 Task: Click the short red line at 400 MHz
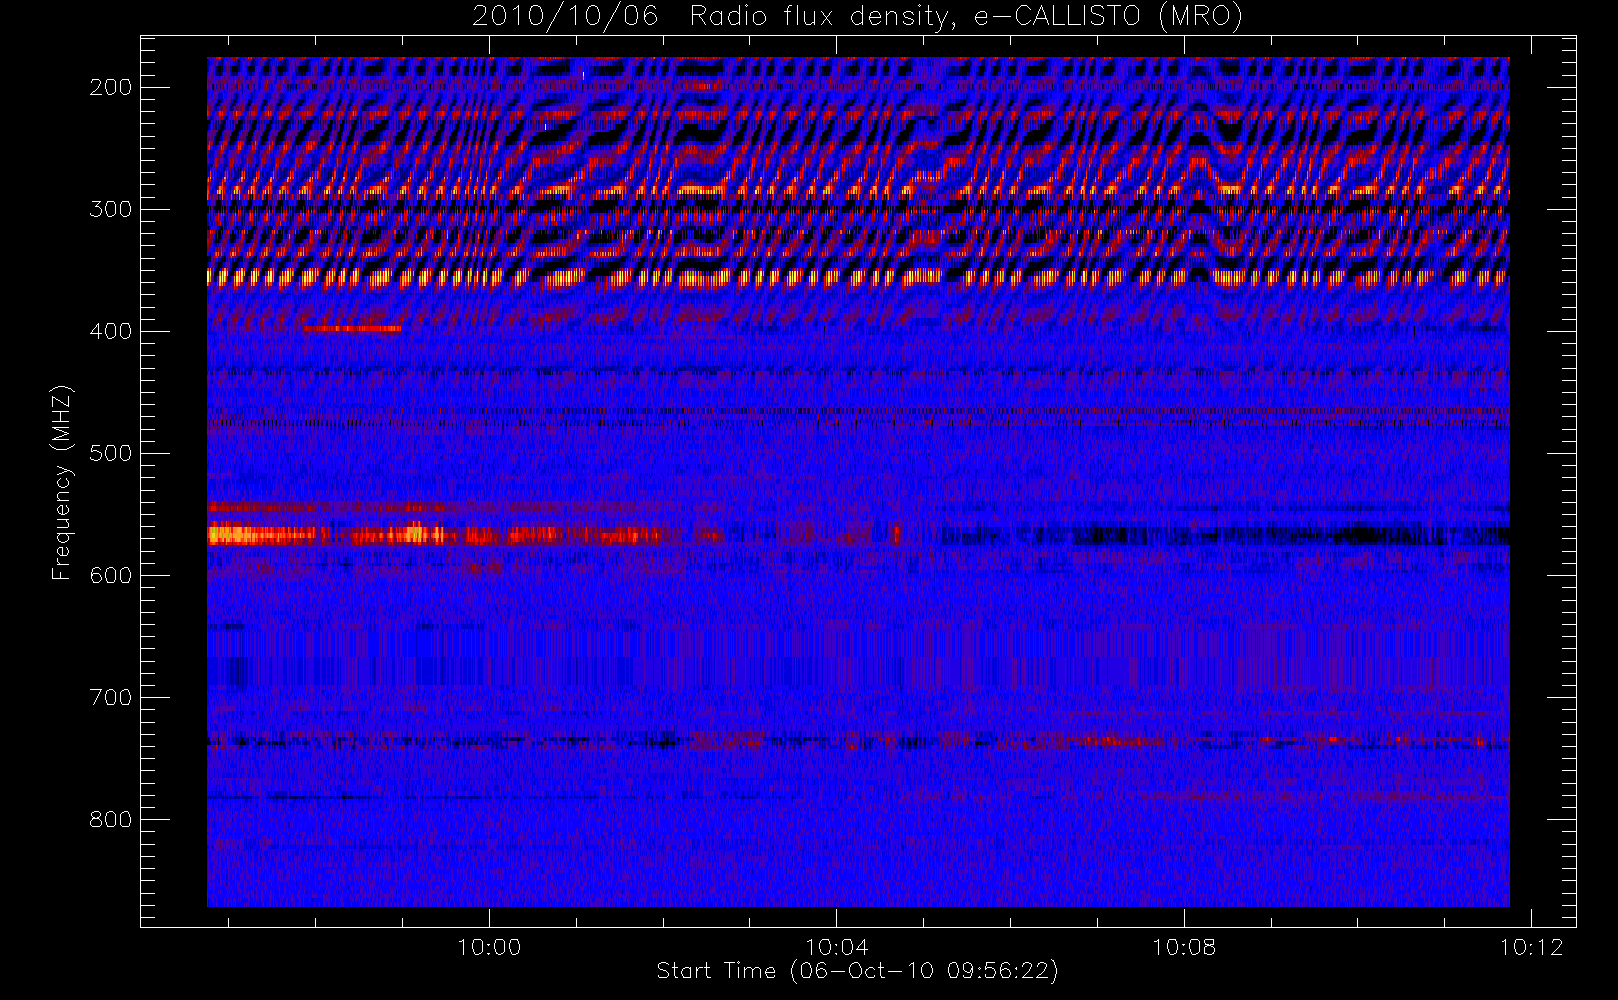(x=352, y=328)
